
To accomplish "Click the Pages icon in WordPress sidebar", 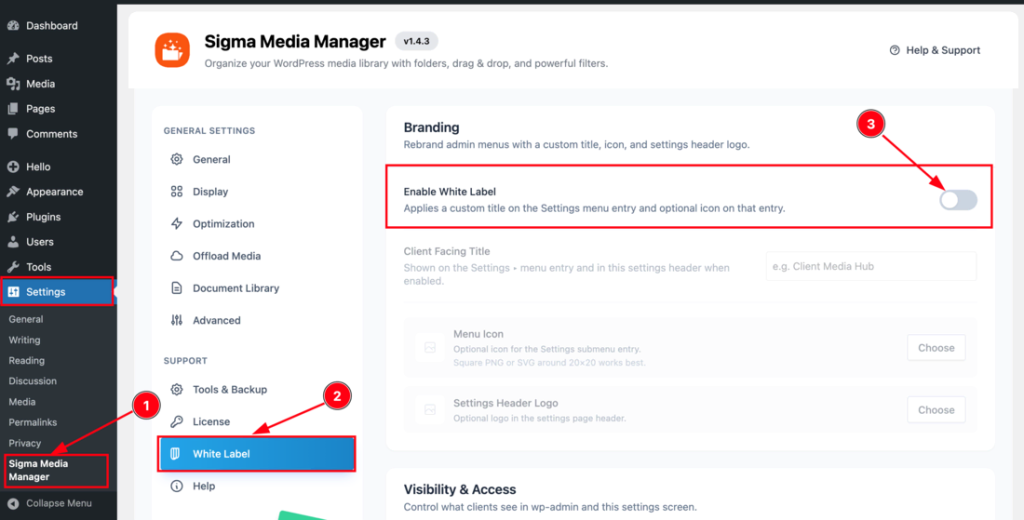I will tap(13, 109).
